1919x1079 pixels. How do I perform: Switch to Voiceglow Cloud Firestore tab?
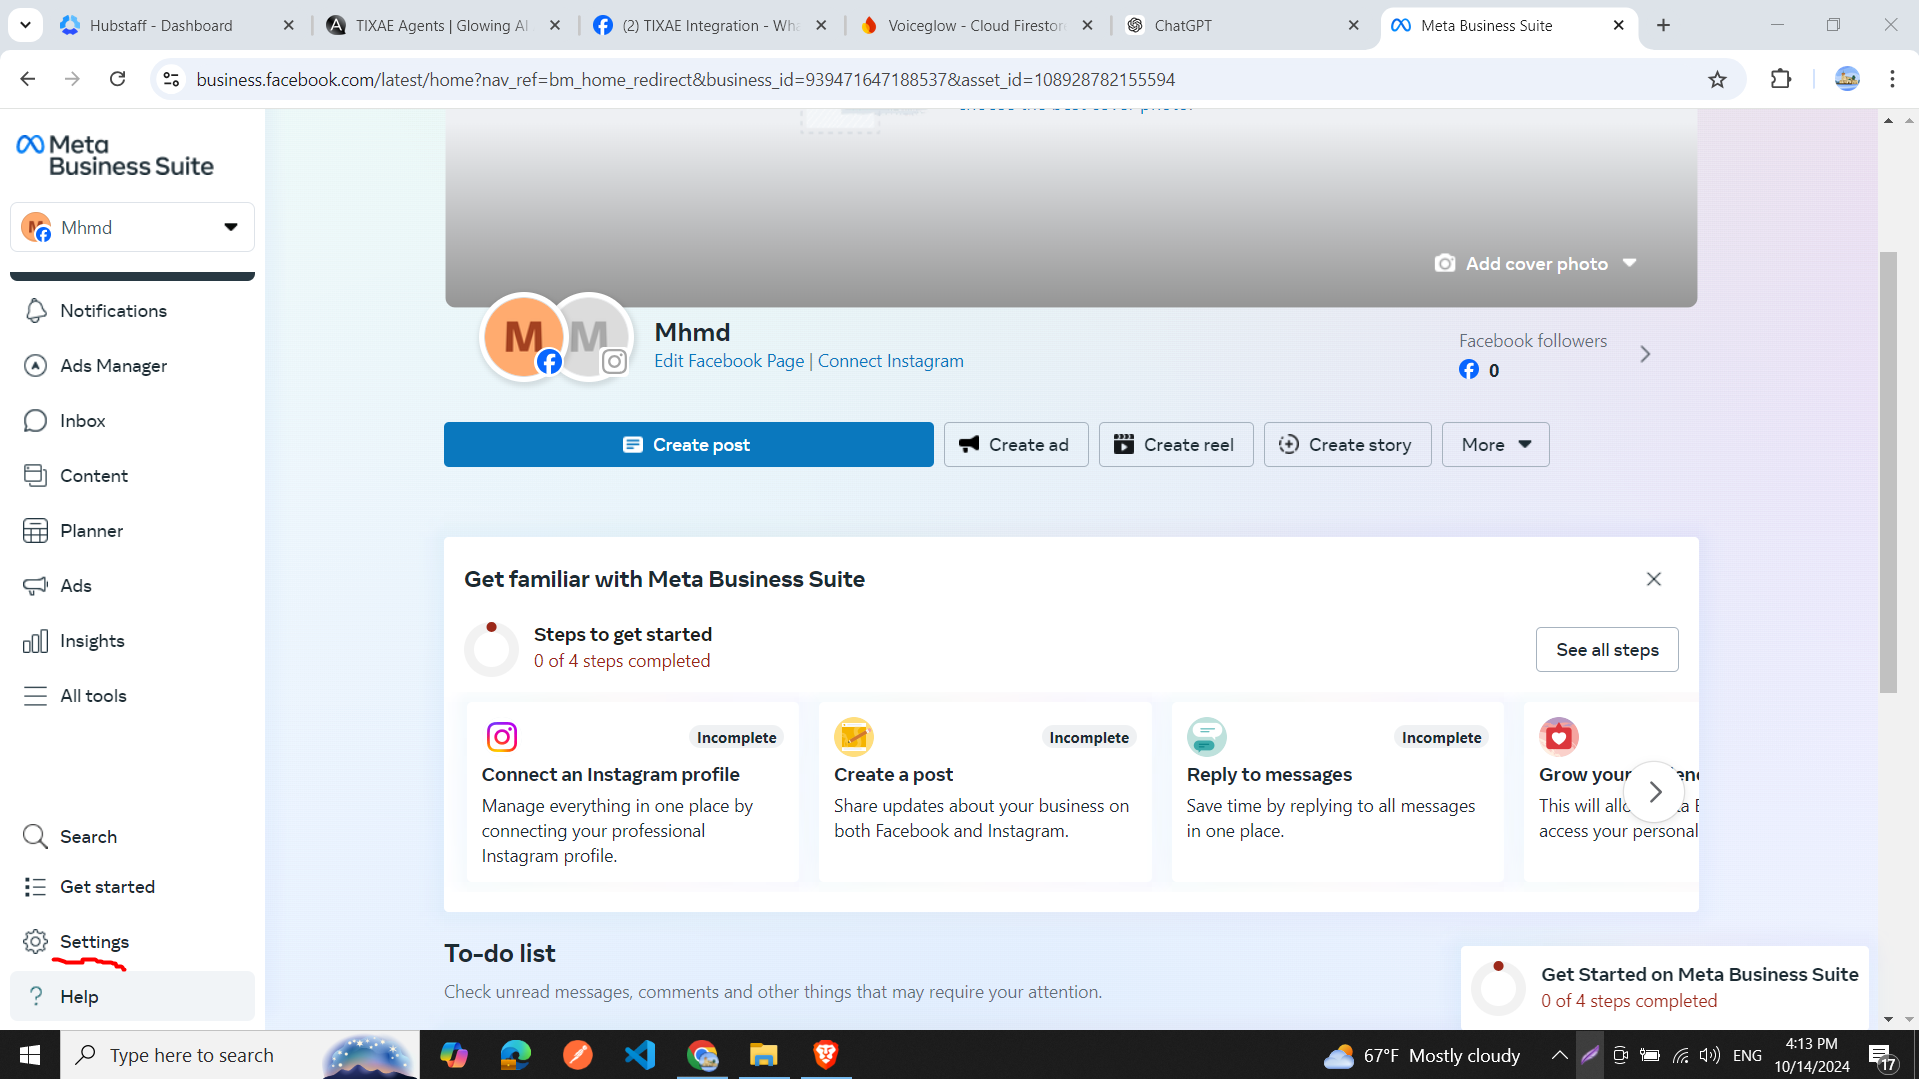977,25
